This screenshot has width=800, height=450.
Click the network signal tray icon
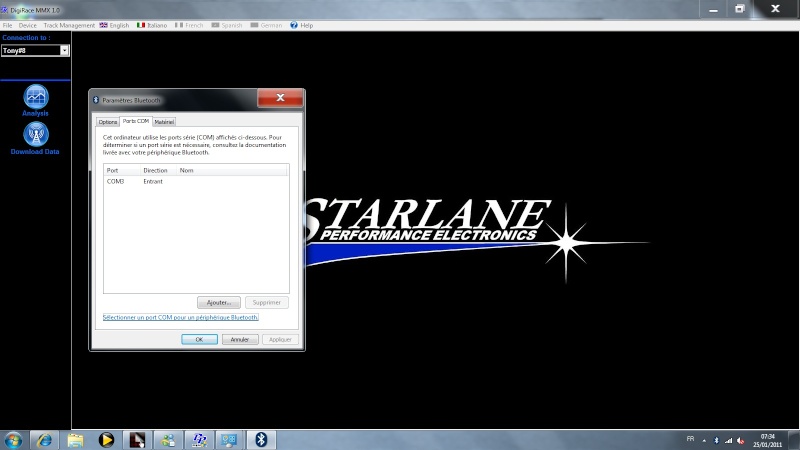(x=729, y=440)
